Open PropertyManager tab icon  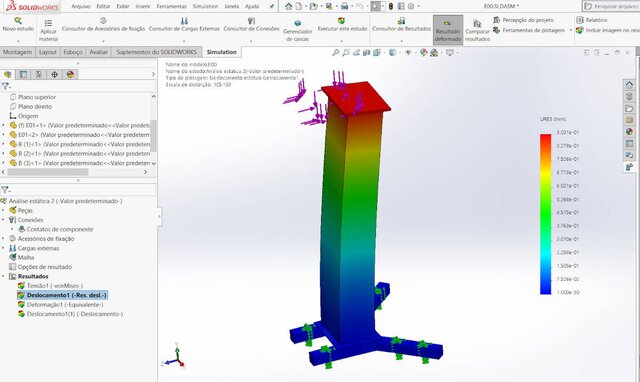[23, 74]
